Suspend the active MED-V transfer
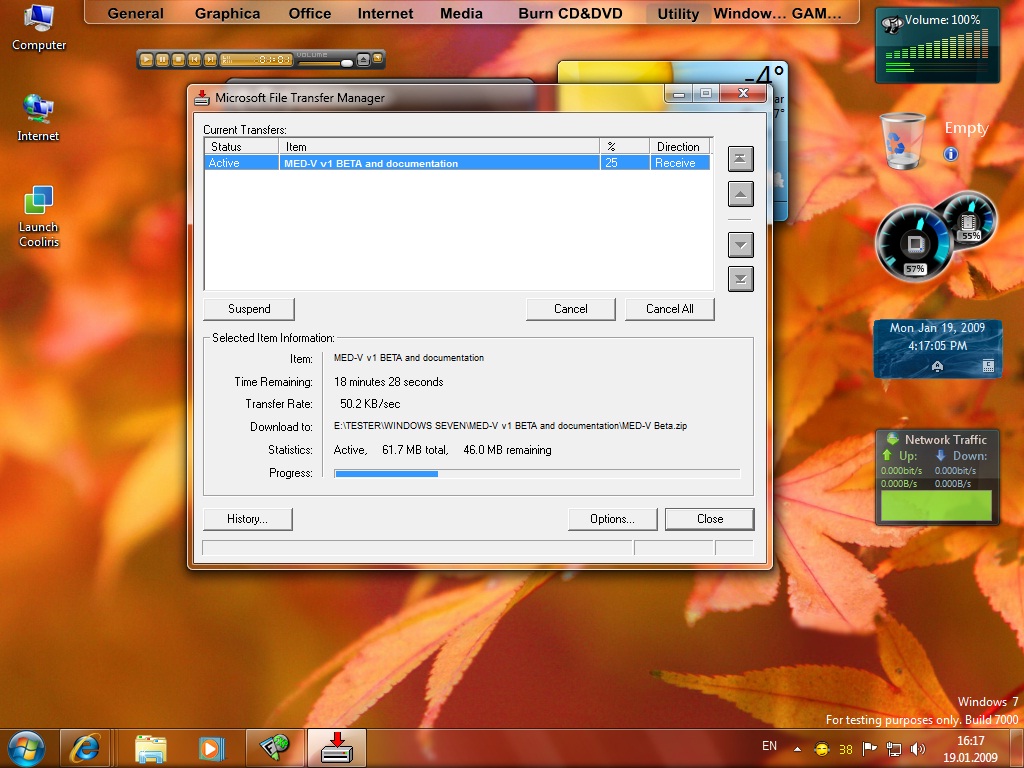The height and width of the screenshot is (768, 1024). pos(249,309)
